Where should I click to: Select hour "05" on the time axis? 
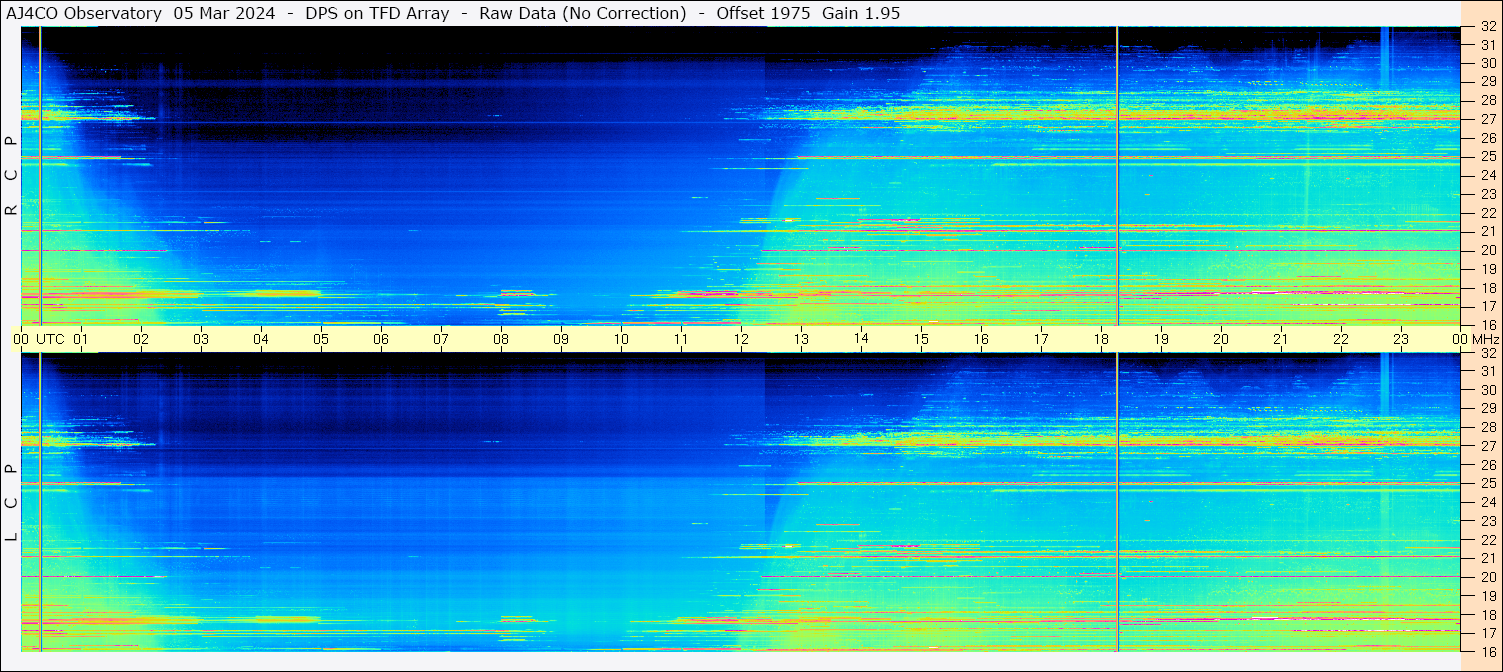click(x=321, y=339)
